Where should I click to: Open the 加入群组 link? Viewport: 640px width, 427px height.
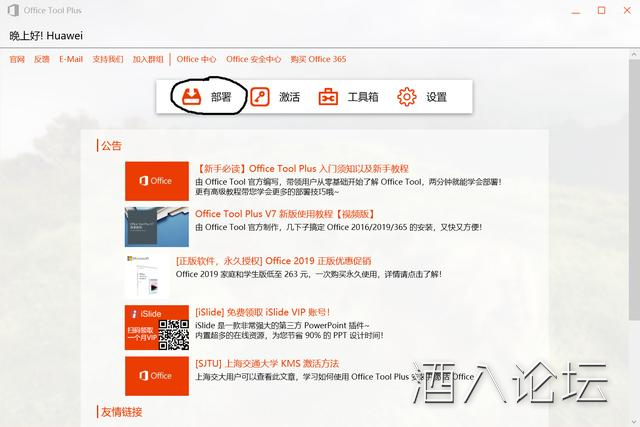[x=148, y=59]
